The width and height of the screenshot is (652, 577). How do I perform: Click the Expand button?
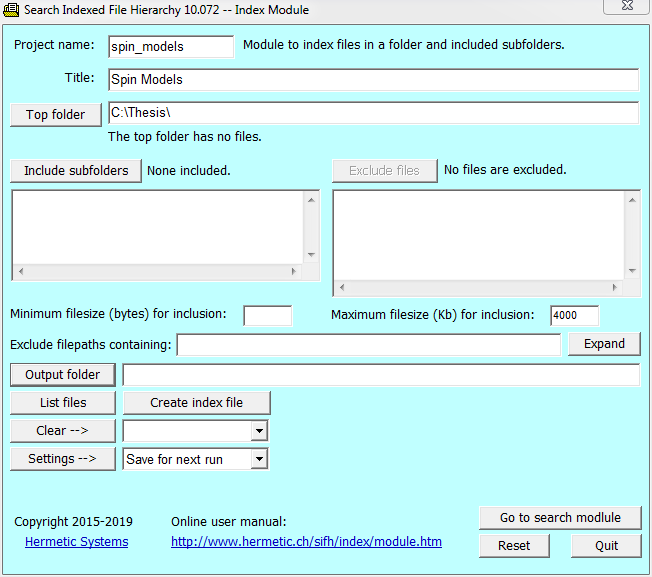click(604, 344)
